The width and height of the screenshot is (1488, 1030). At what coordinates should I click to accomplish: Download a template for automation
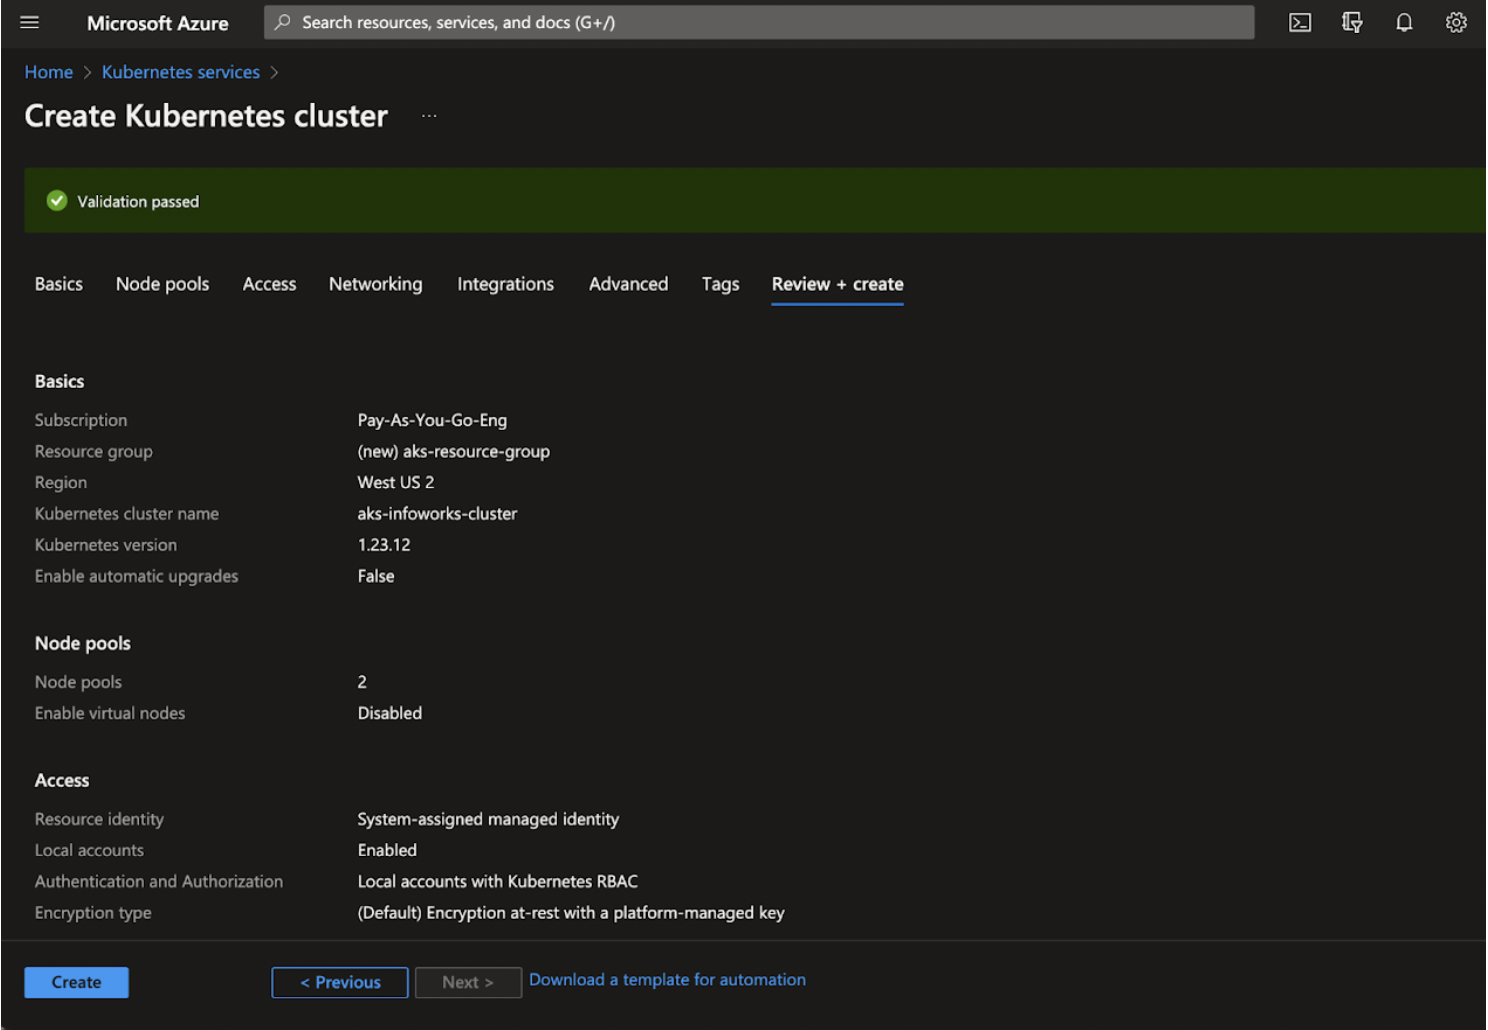tap(668, 980)
